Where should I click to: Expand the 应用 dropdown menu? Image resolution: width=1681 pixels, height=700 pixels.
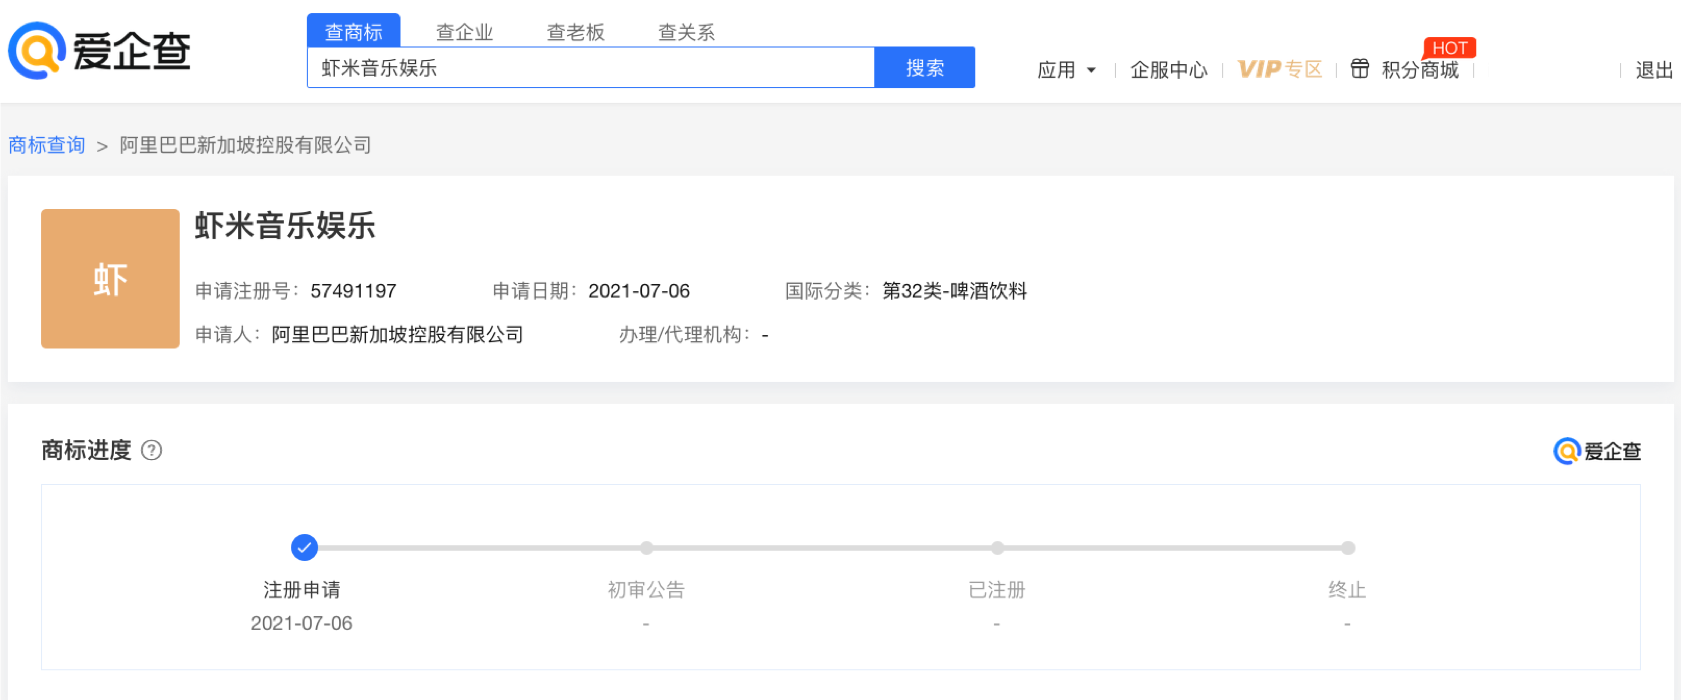[x=1066, y=70]
